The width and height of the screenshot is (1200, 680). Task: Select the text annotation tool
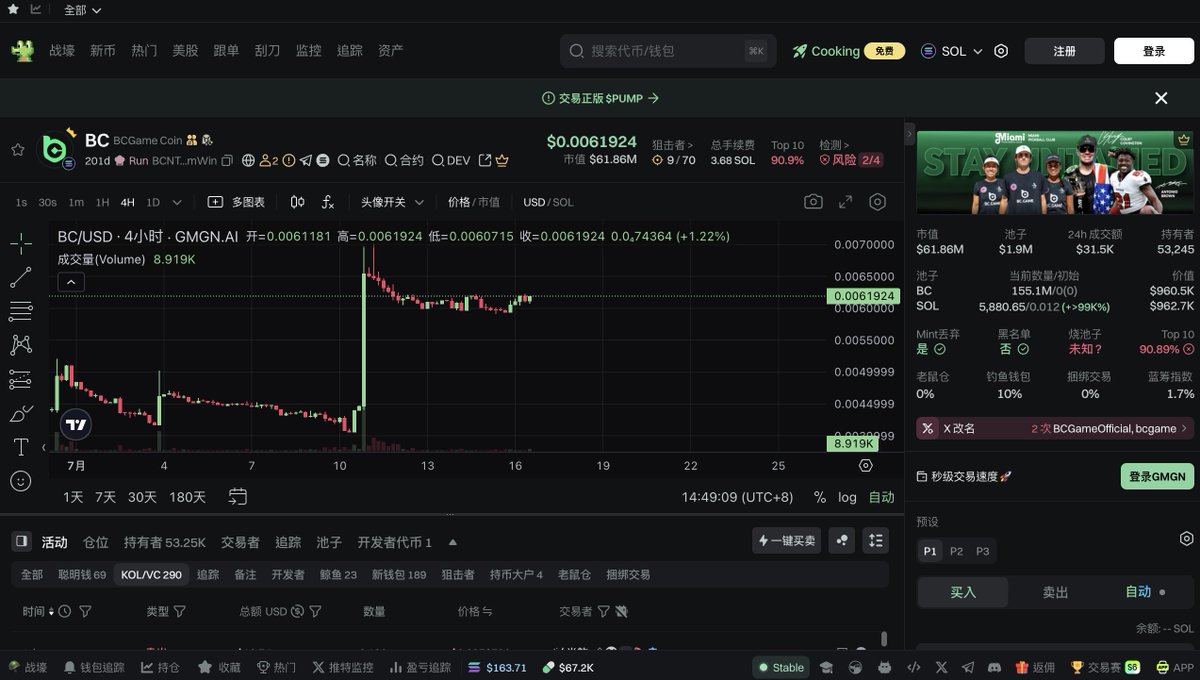point(20,447)
